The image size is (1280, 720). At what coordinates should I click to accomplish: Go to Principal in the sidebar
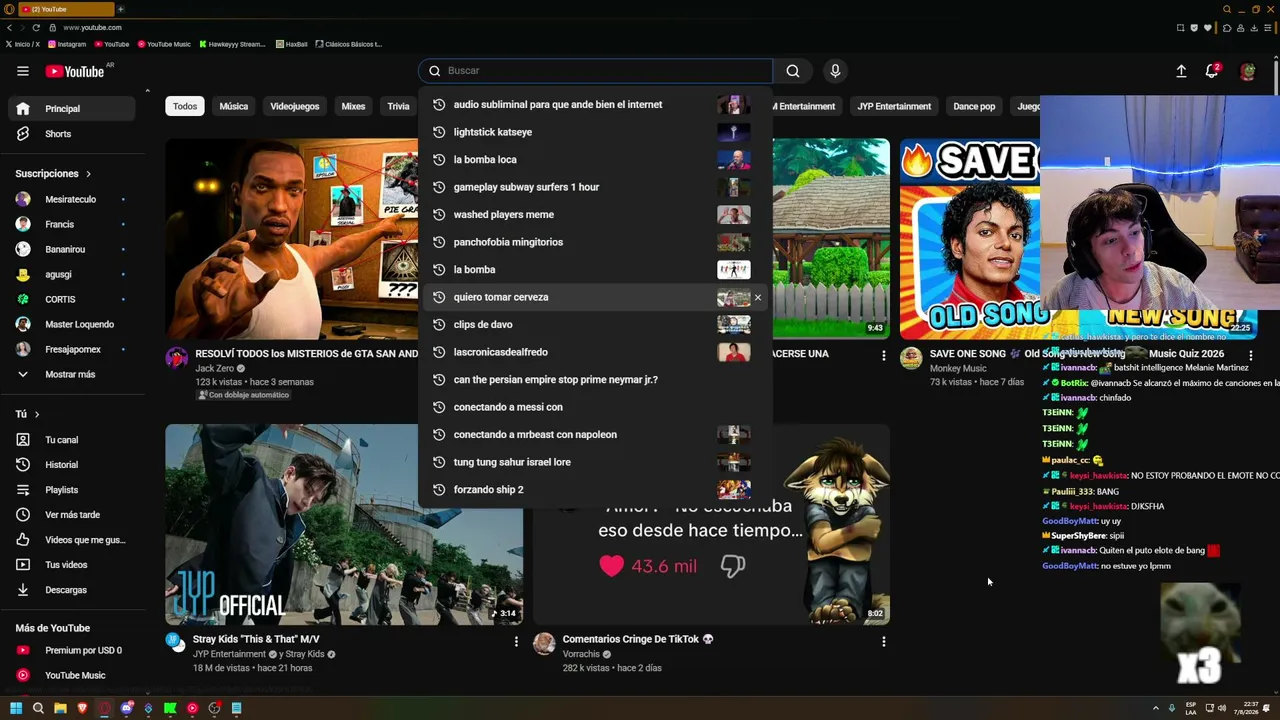click(x=70, y=109)
